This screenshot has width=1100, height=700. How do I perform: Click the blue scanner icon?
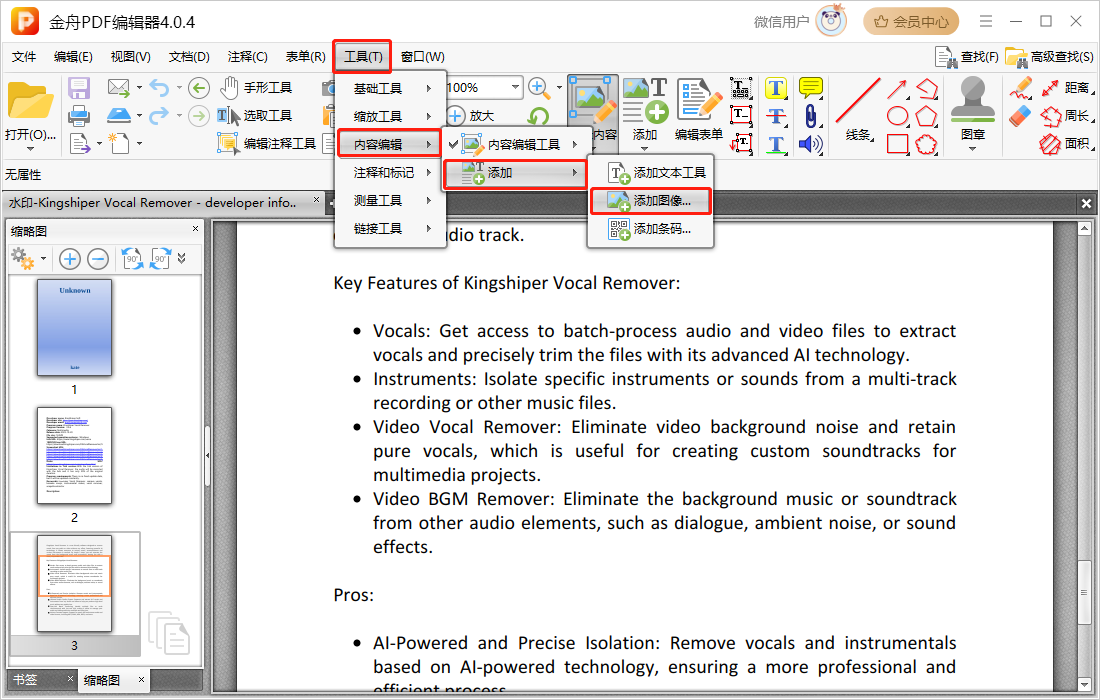(x=119, y=115)
